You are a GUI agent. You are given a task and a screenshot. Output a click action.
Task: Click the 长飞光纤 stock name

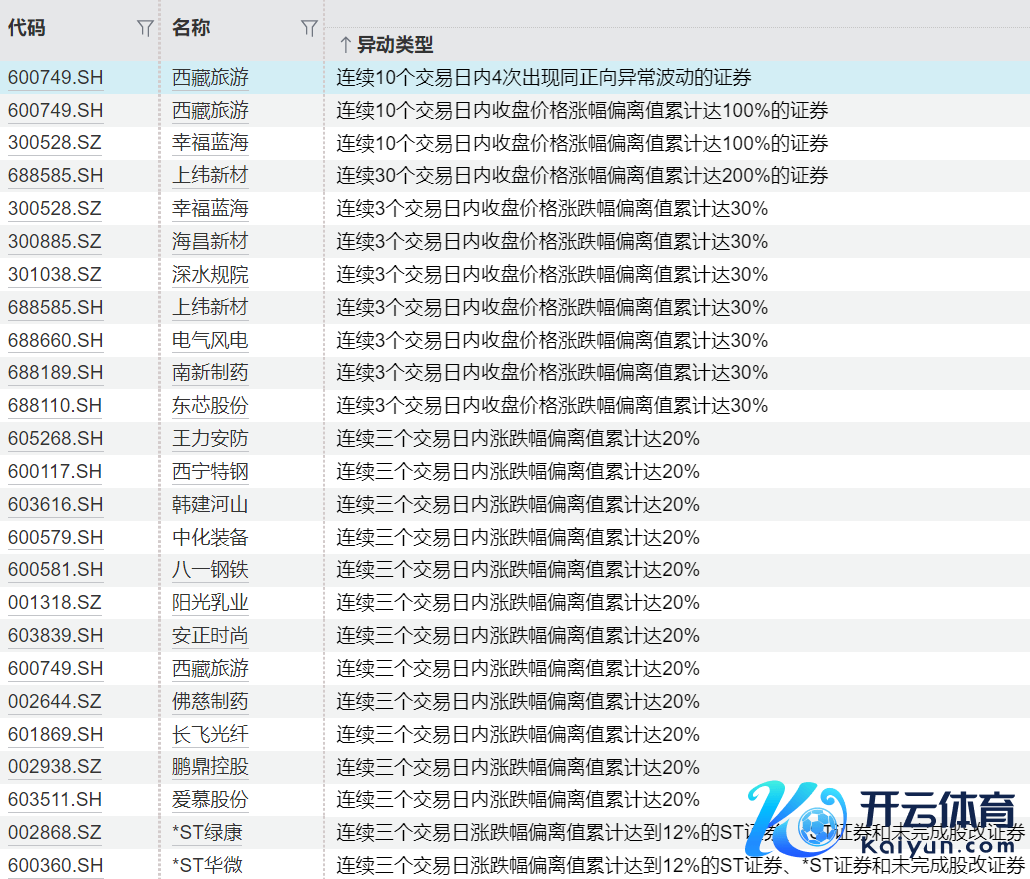[210, 734]
